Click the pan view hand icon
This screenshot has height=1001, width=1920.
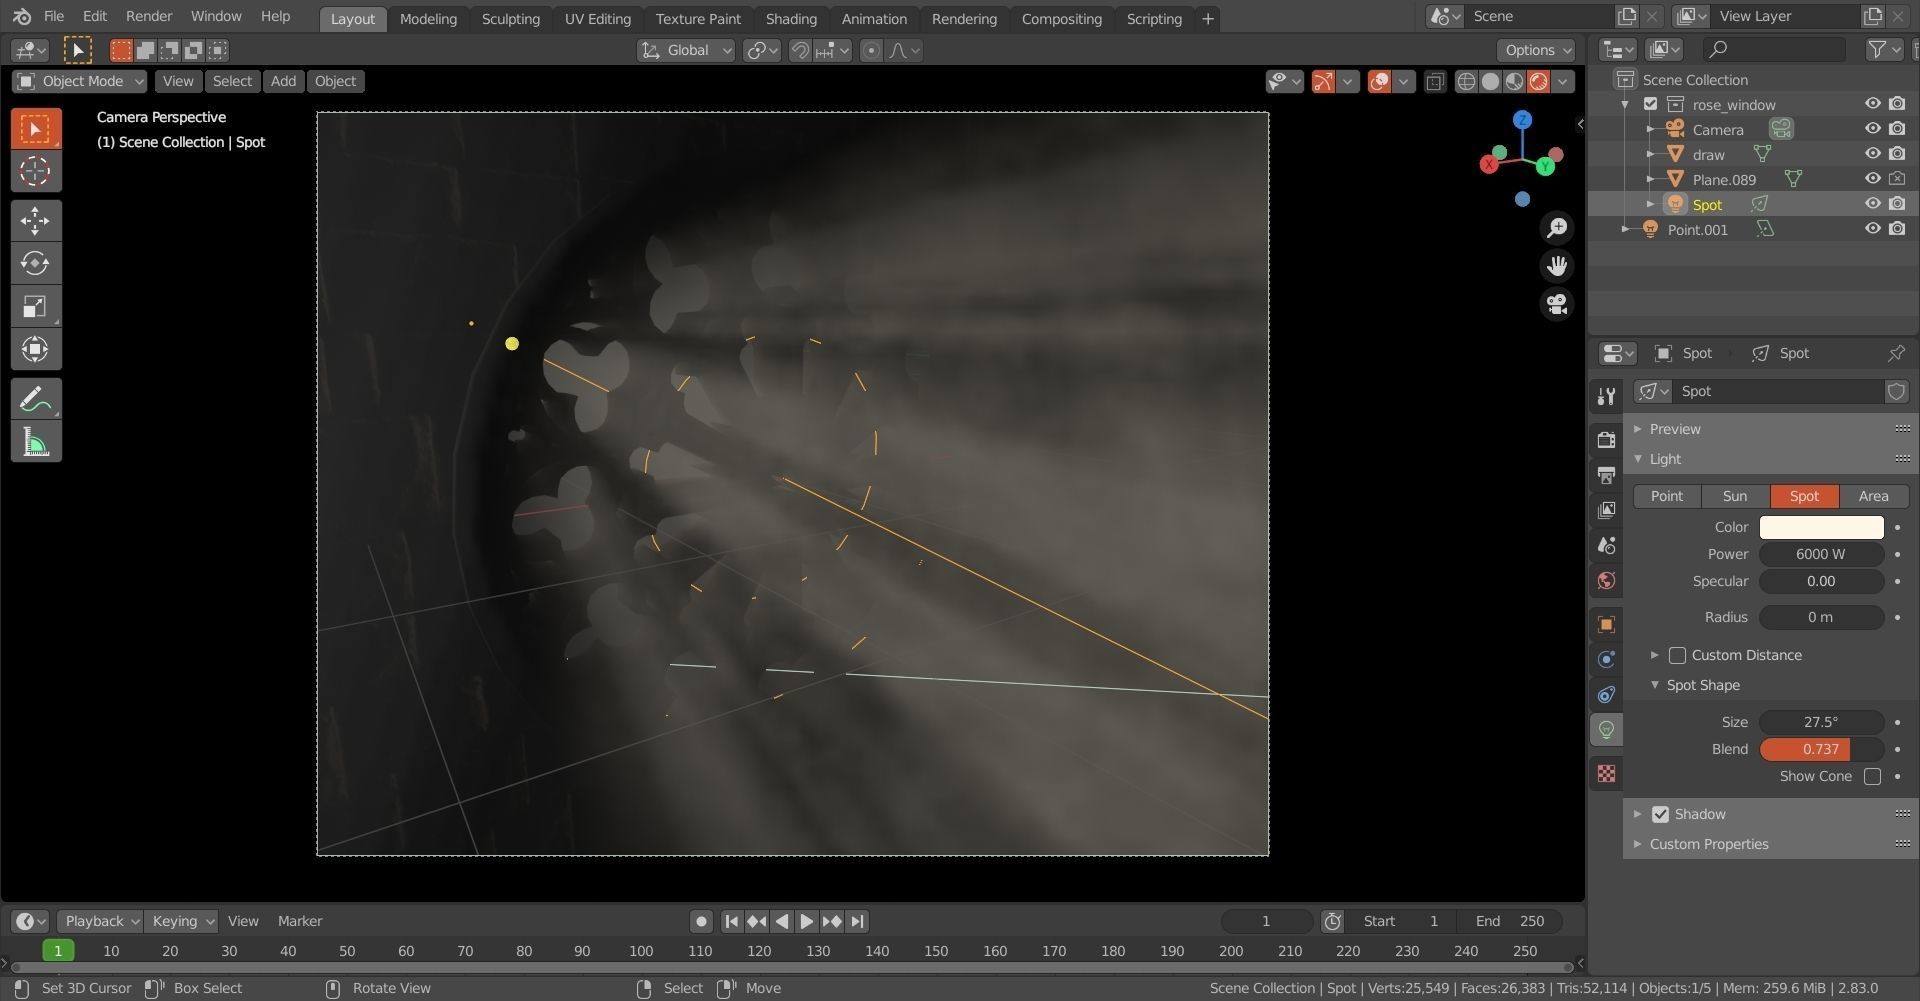(x=1557, y=266)
